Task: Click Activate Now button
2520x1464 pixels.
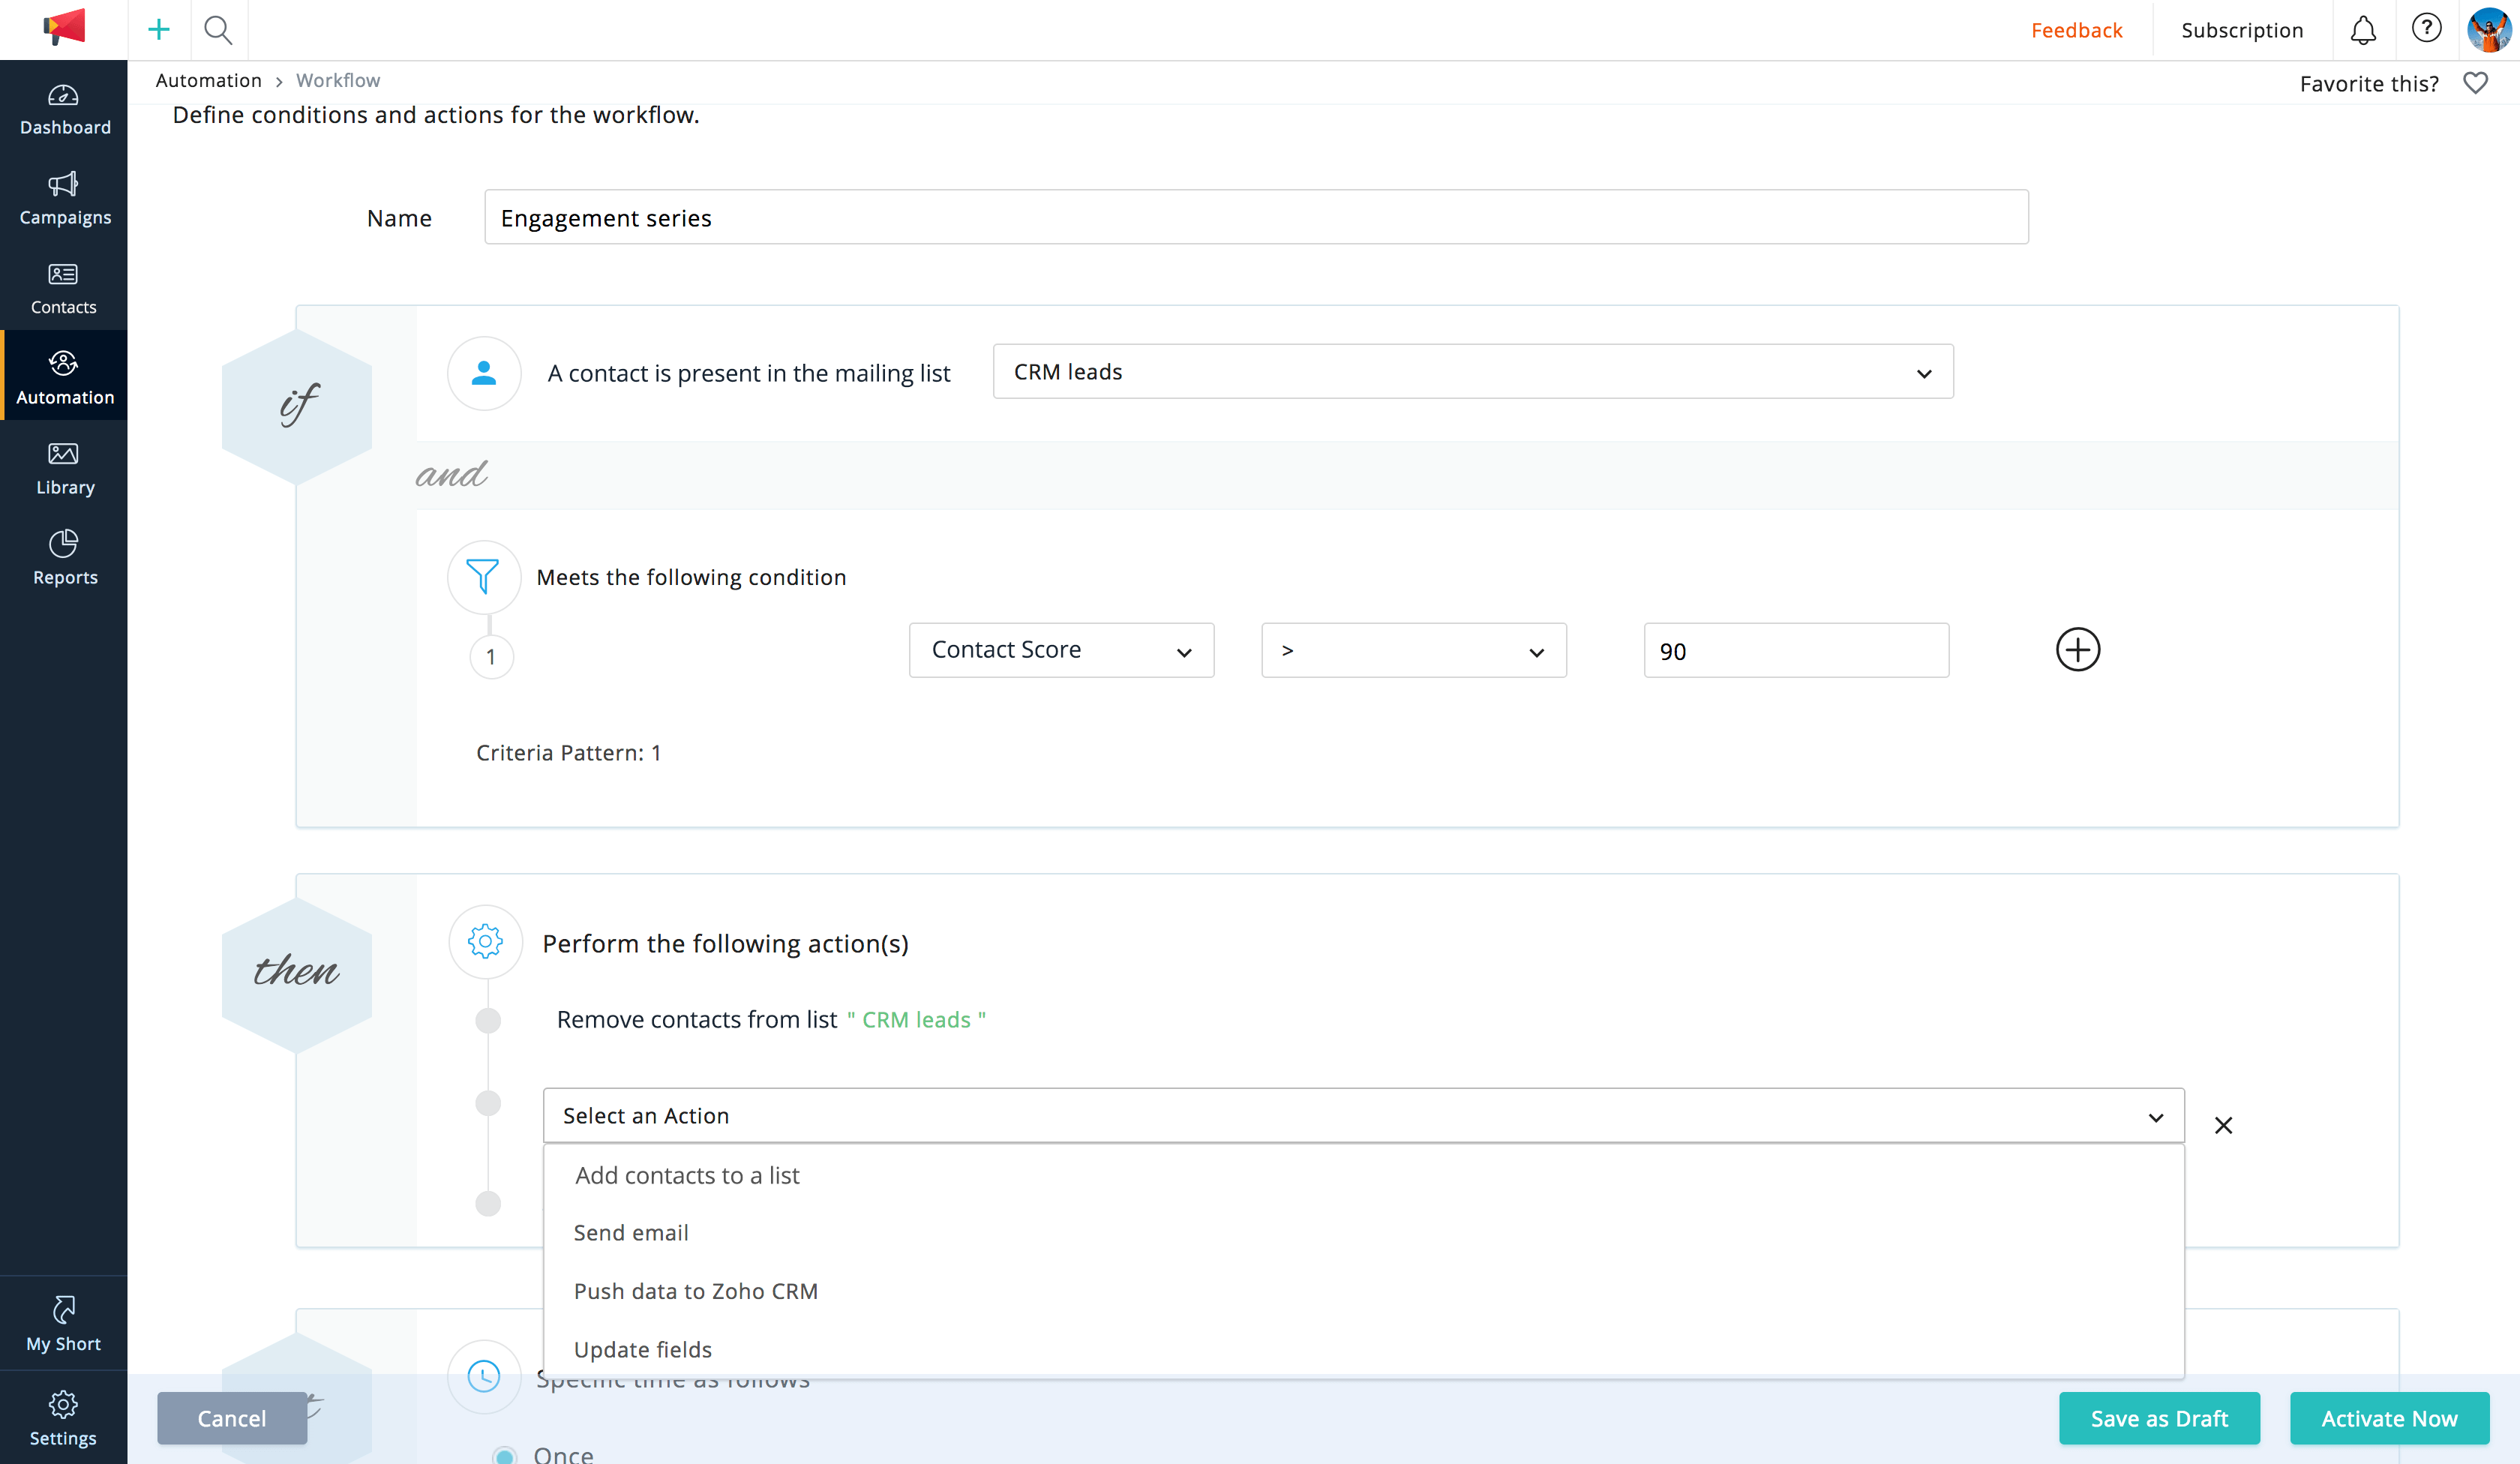Action: (2389, 1418)
